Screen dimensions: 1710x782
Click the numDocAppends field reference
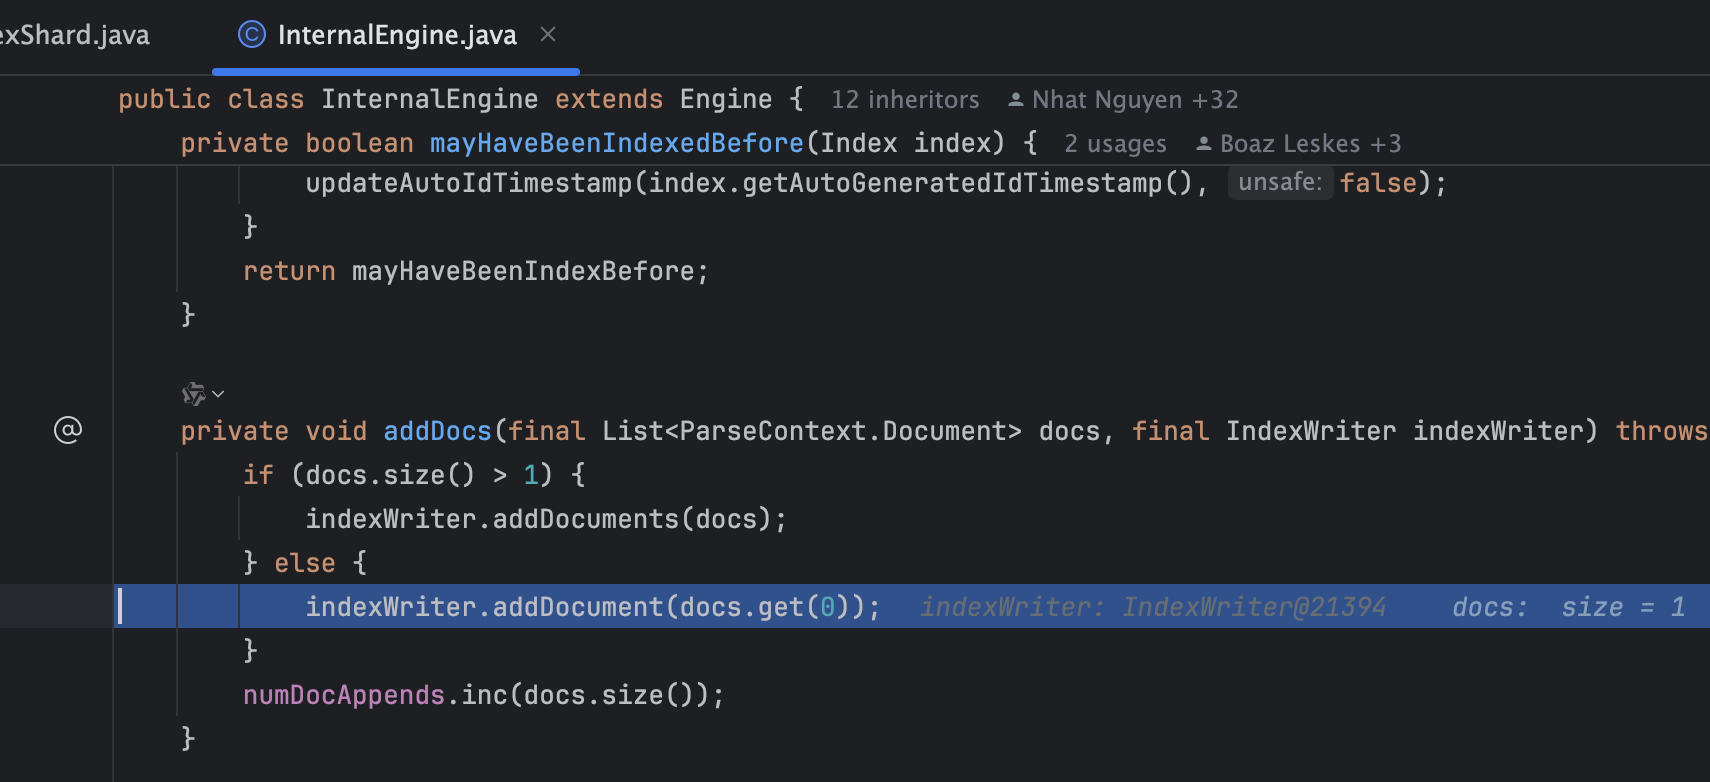(x=343, y=695)
